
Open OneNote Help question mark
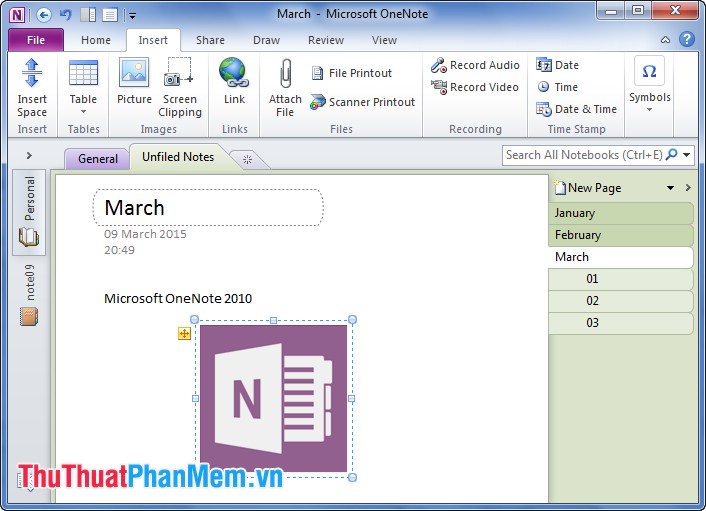pos(687,40)
